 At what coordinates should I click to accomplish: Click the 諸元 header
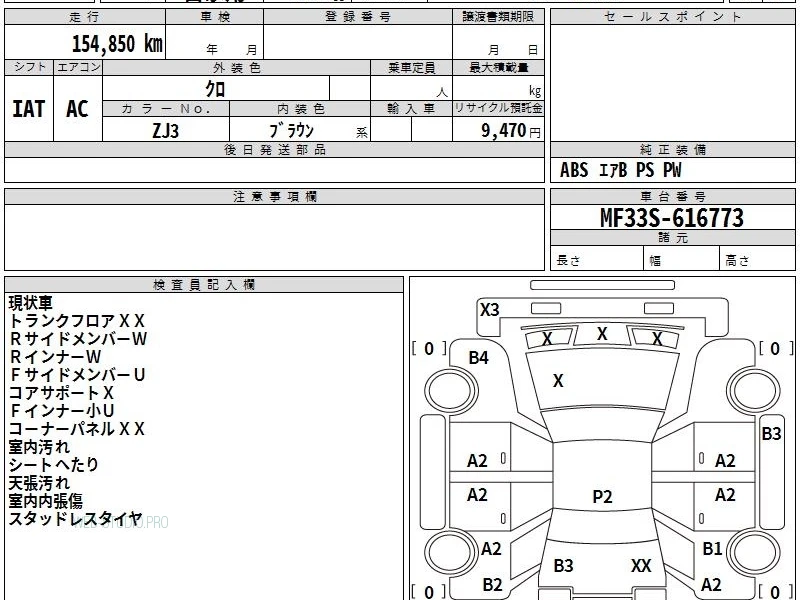pyautogui.click(x=672, y=238)
